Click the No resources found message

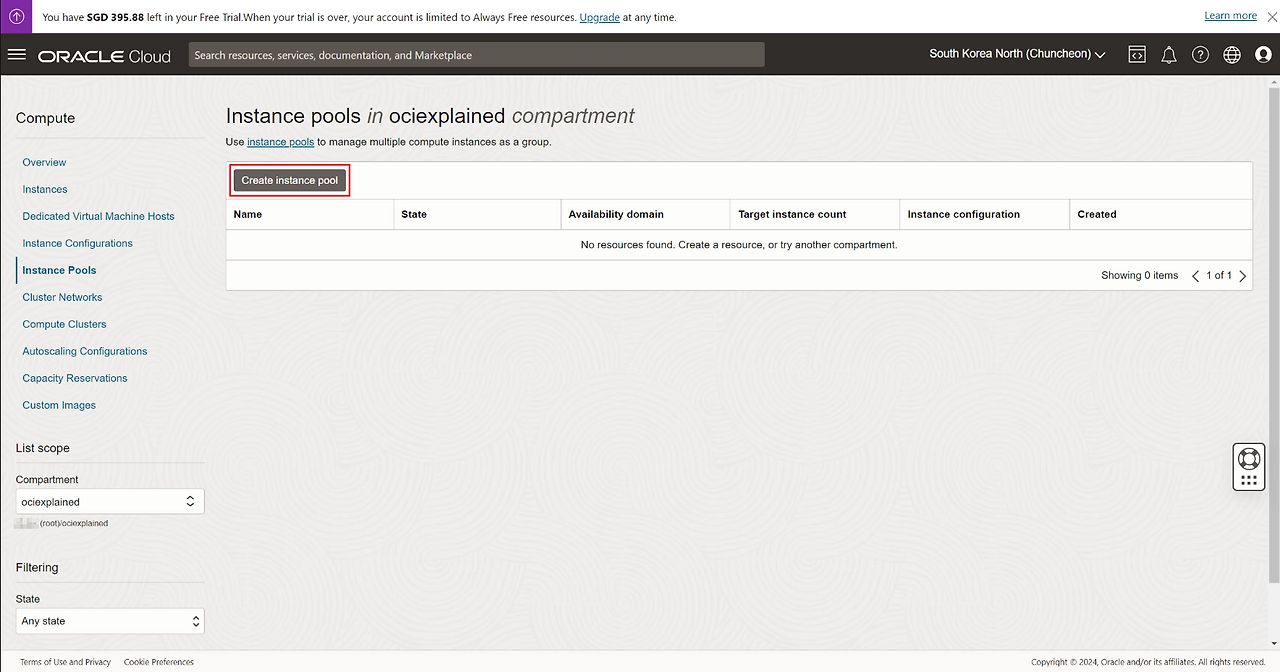click(x=739, y=244)
